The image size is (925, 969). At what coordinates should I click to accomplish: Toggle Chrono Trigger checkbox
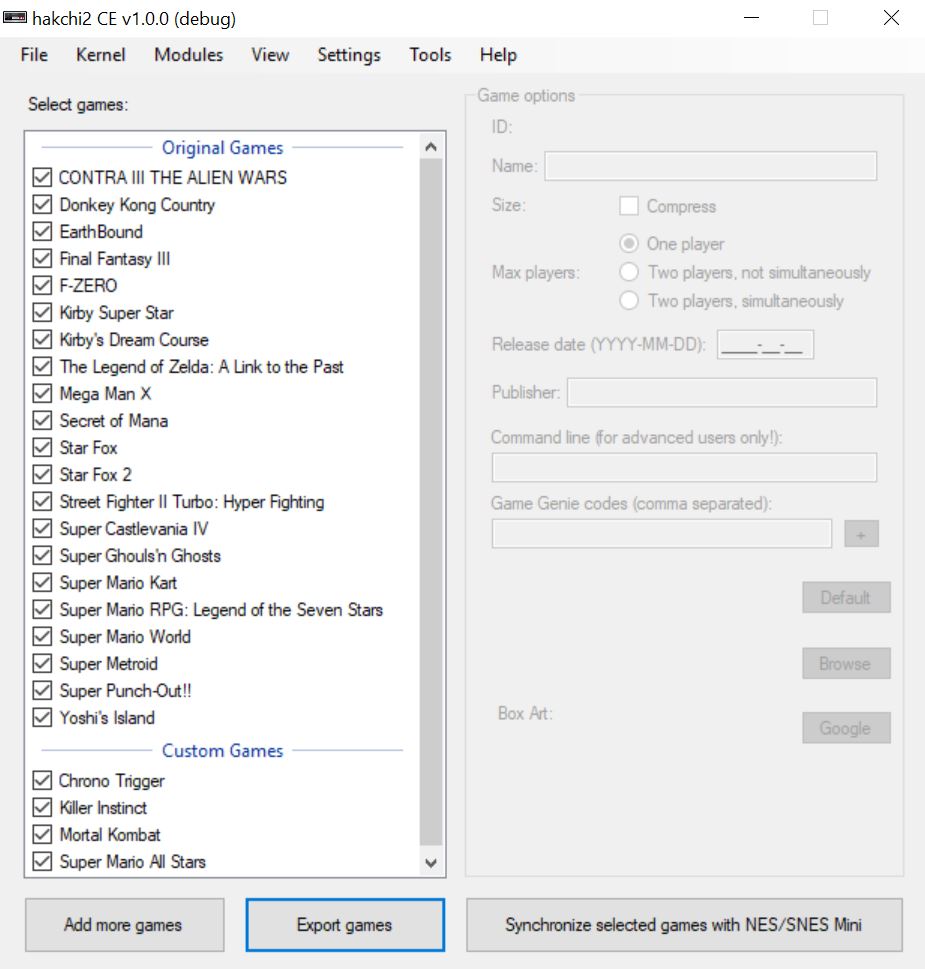pyautogui.click(x=42, y=781)
